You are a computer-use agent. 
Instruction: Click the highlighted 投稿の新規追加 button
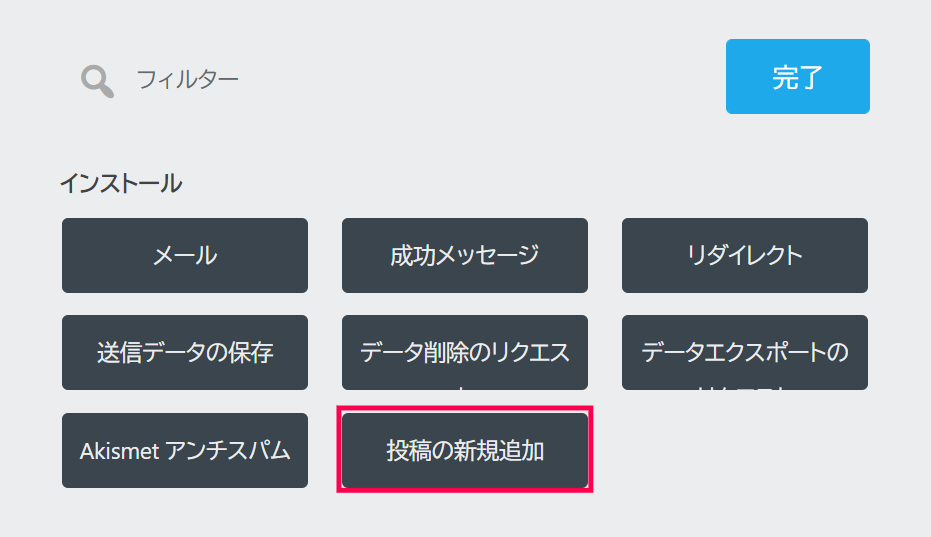point(465,450)
